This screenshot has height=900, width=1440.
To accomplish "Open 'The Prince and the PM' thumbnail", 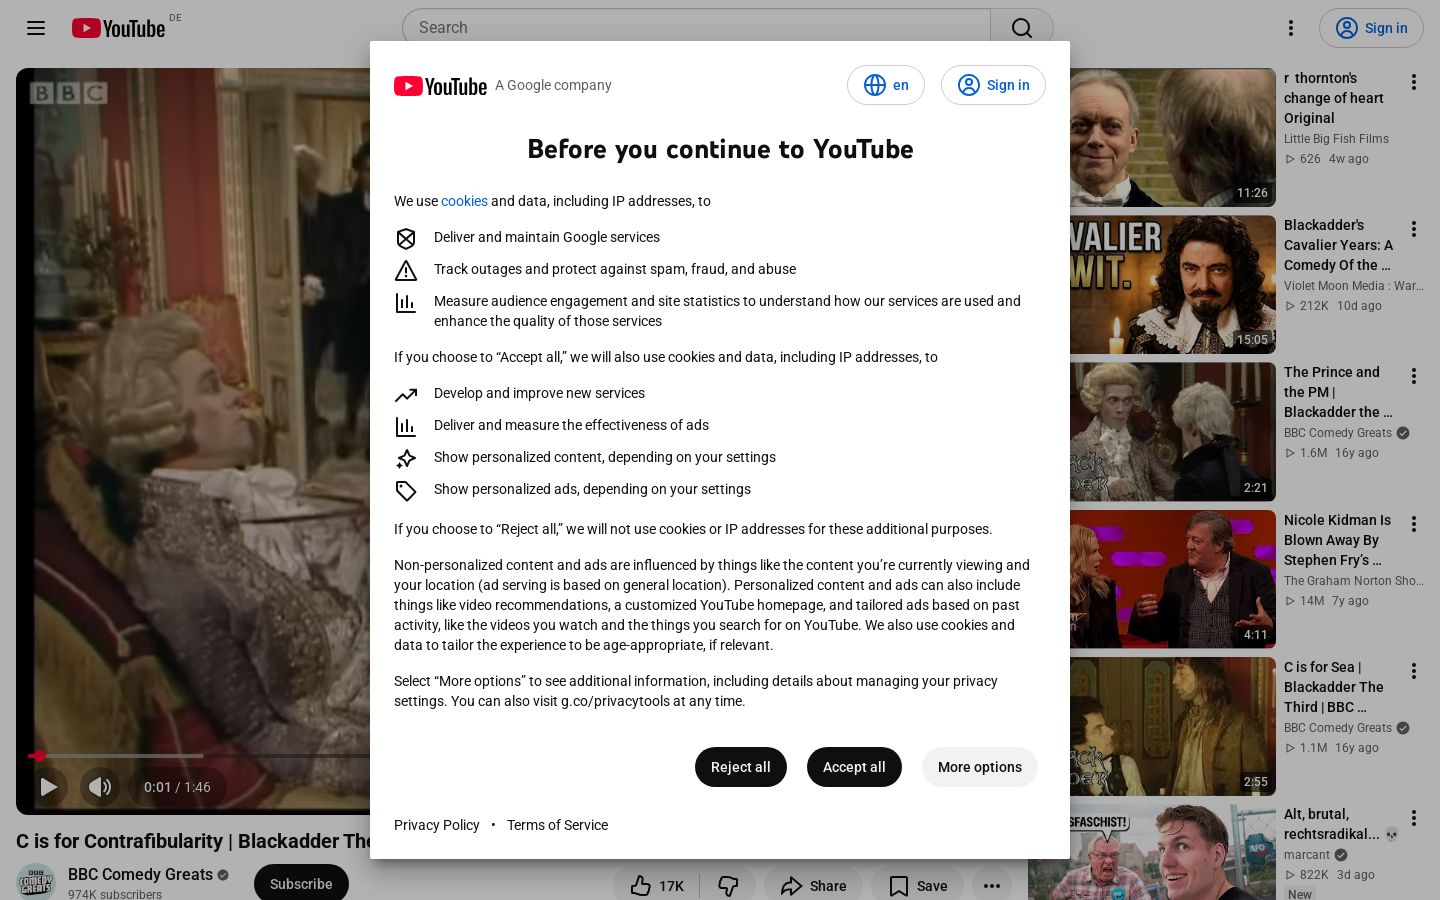I will coord(1173,432).
